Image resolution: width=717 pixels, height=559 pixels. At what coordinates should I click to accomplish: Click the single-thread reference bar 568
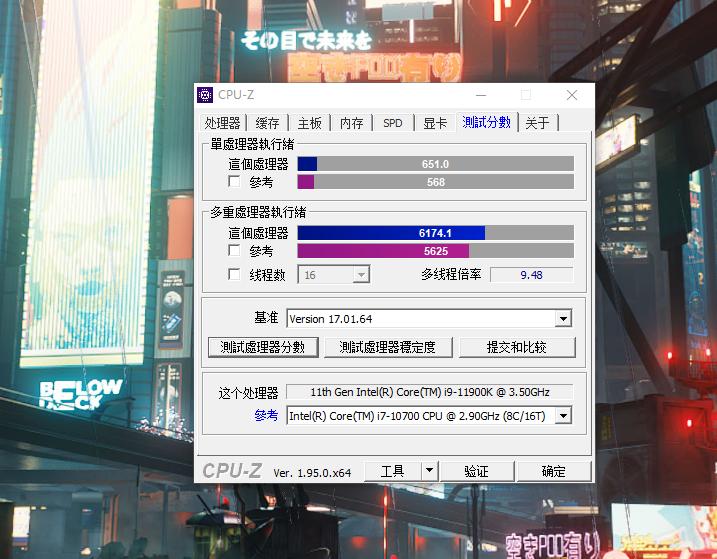tap(436, 182)
